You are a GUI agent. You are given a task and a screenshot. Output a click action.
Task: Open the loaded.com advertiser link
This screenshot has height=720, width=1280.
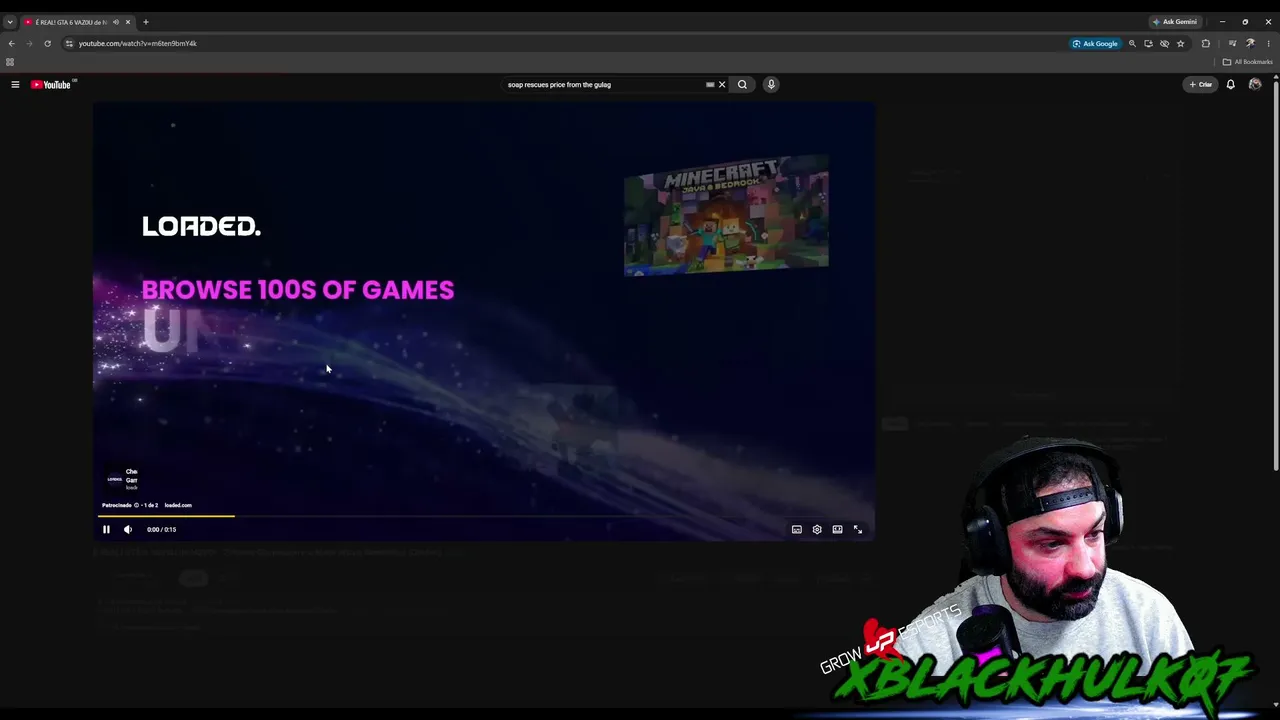pos(178,505)
